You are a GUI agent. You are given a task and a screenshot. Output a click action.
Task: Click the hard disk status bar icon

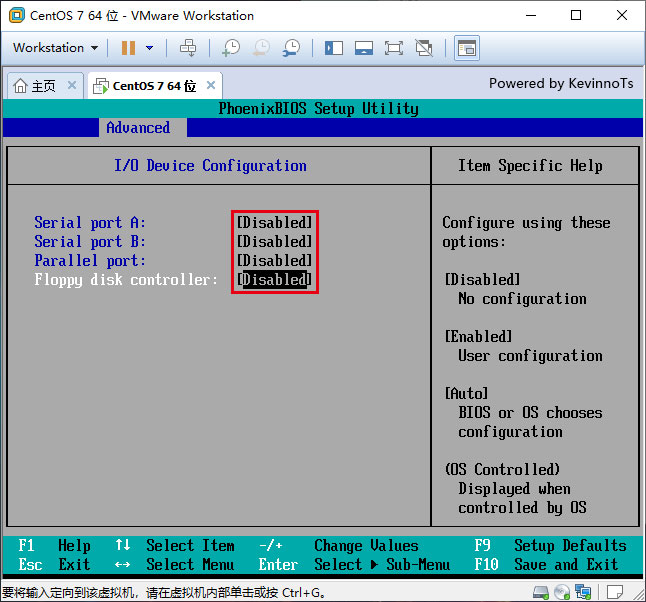[x=541, y=593]
